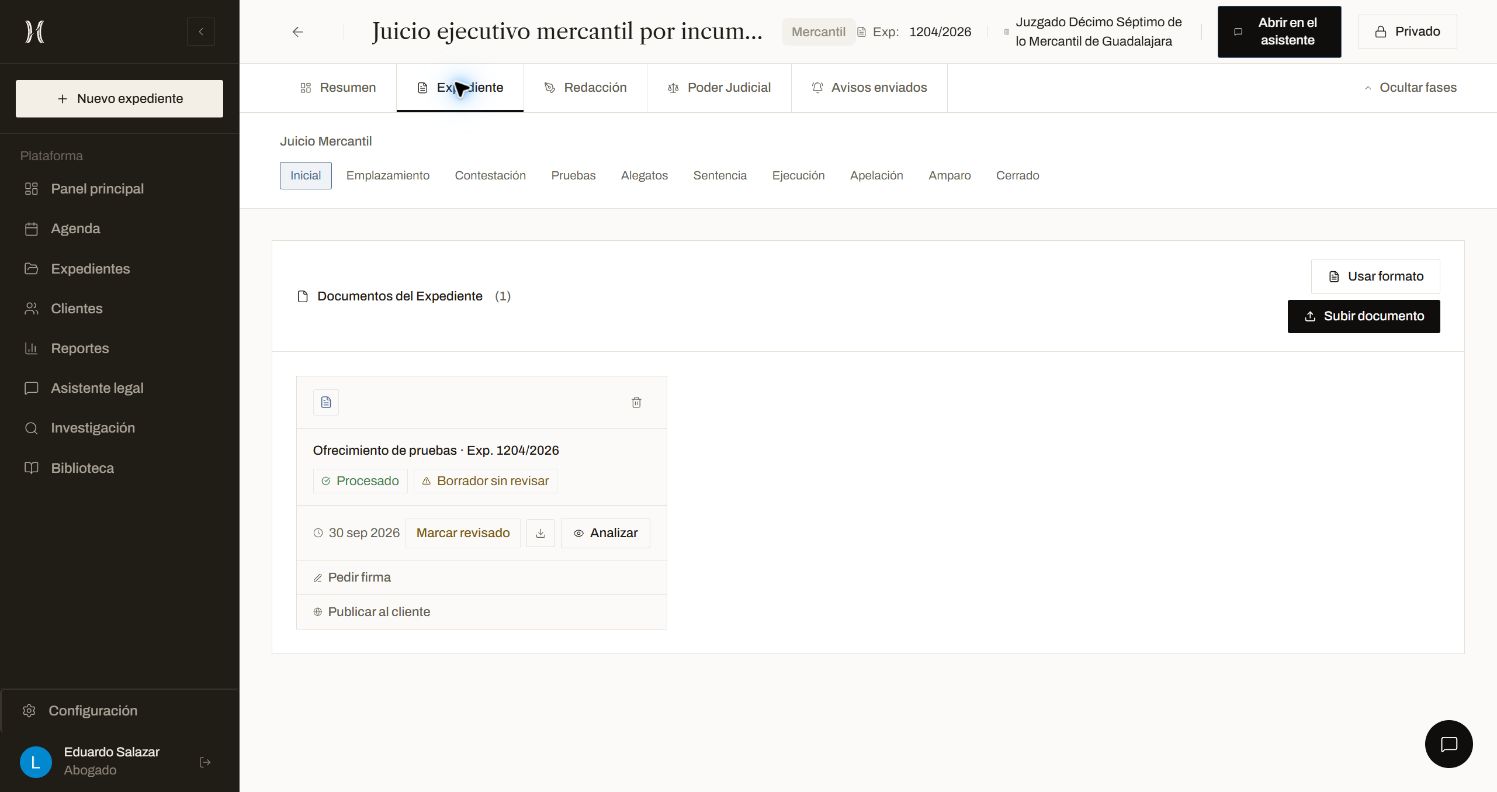Switch to the Redacción tab
Screen dimensions: 1497x792
tap(586, 88)
